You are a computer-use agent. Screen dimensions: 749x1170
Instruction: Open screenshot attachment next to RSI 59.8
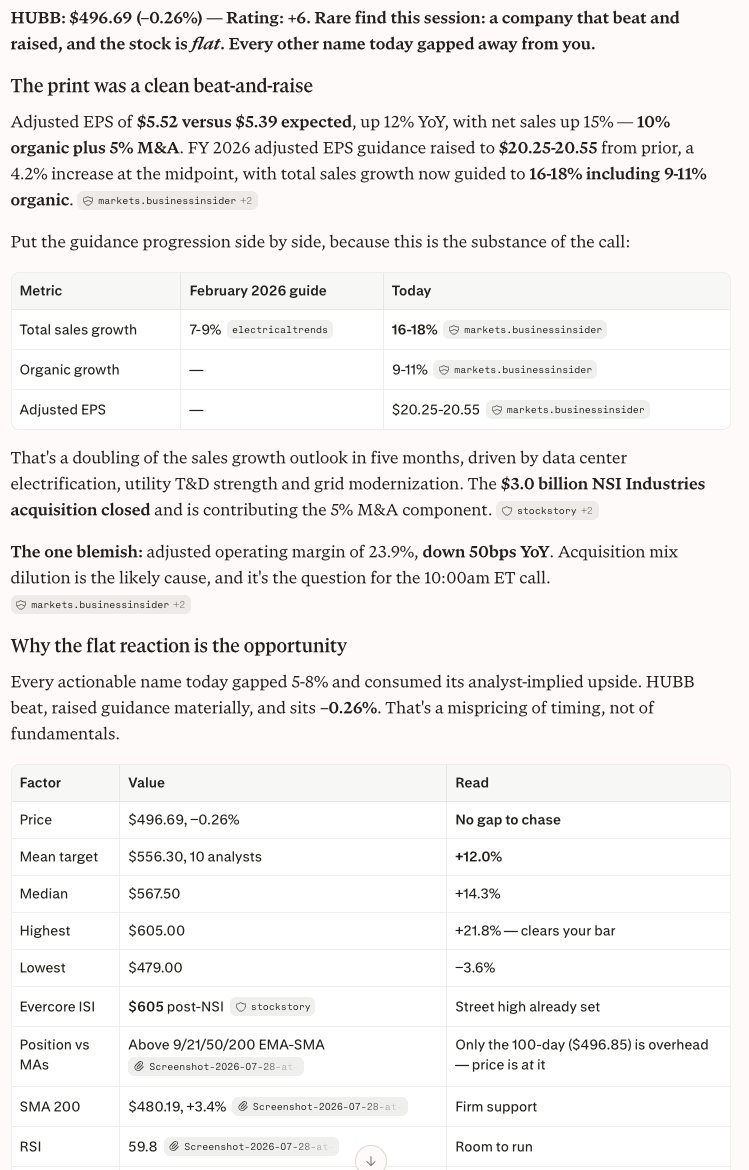(251, 1146)
